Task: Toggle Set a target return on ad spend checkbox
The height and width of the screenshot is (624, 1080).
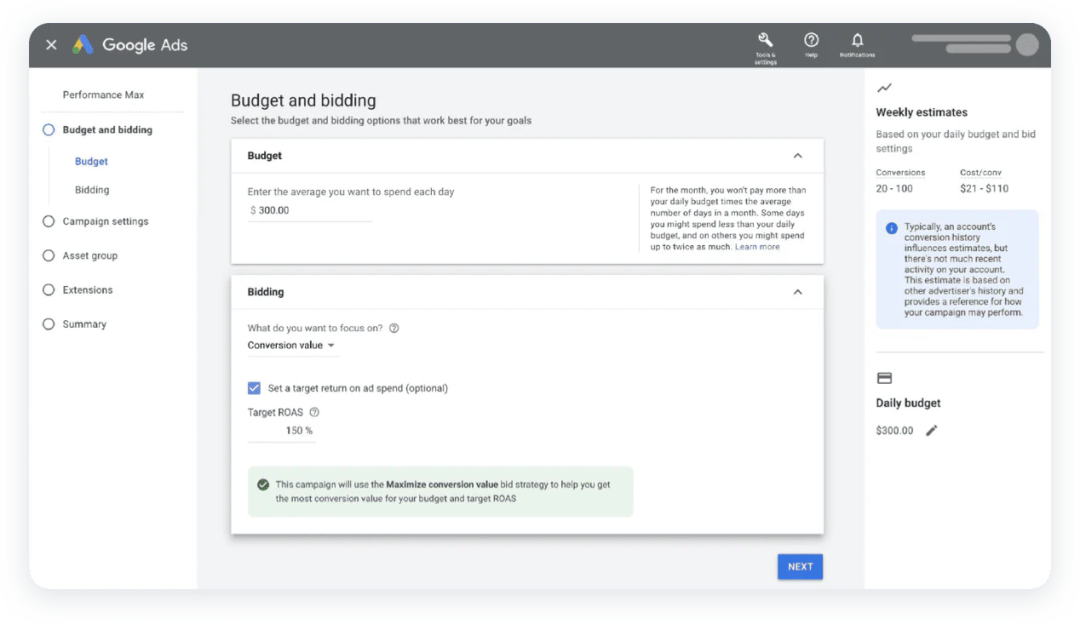Action: (x=254, y=388)
